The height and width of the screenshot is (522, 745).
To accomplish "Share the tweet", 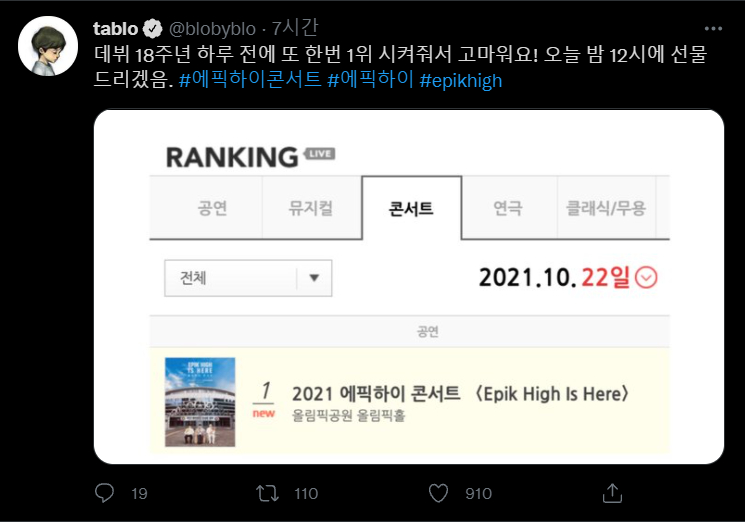I will click(x=613, y=493).
